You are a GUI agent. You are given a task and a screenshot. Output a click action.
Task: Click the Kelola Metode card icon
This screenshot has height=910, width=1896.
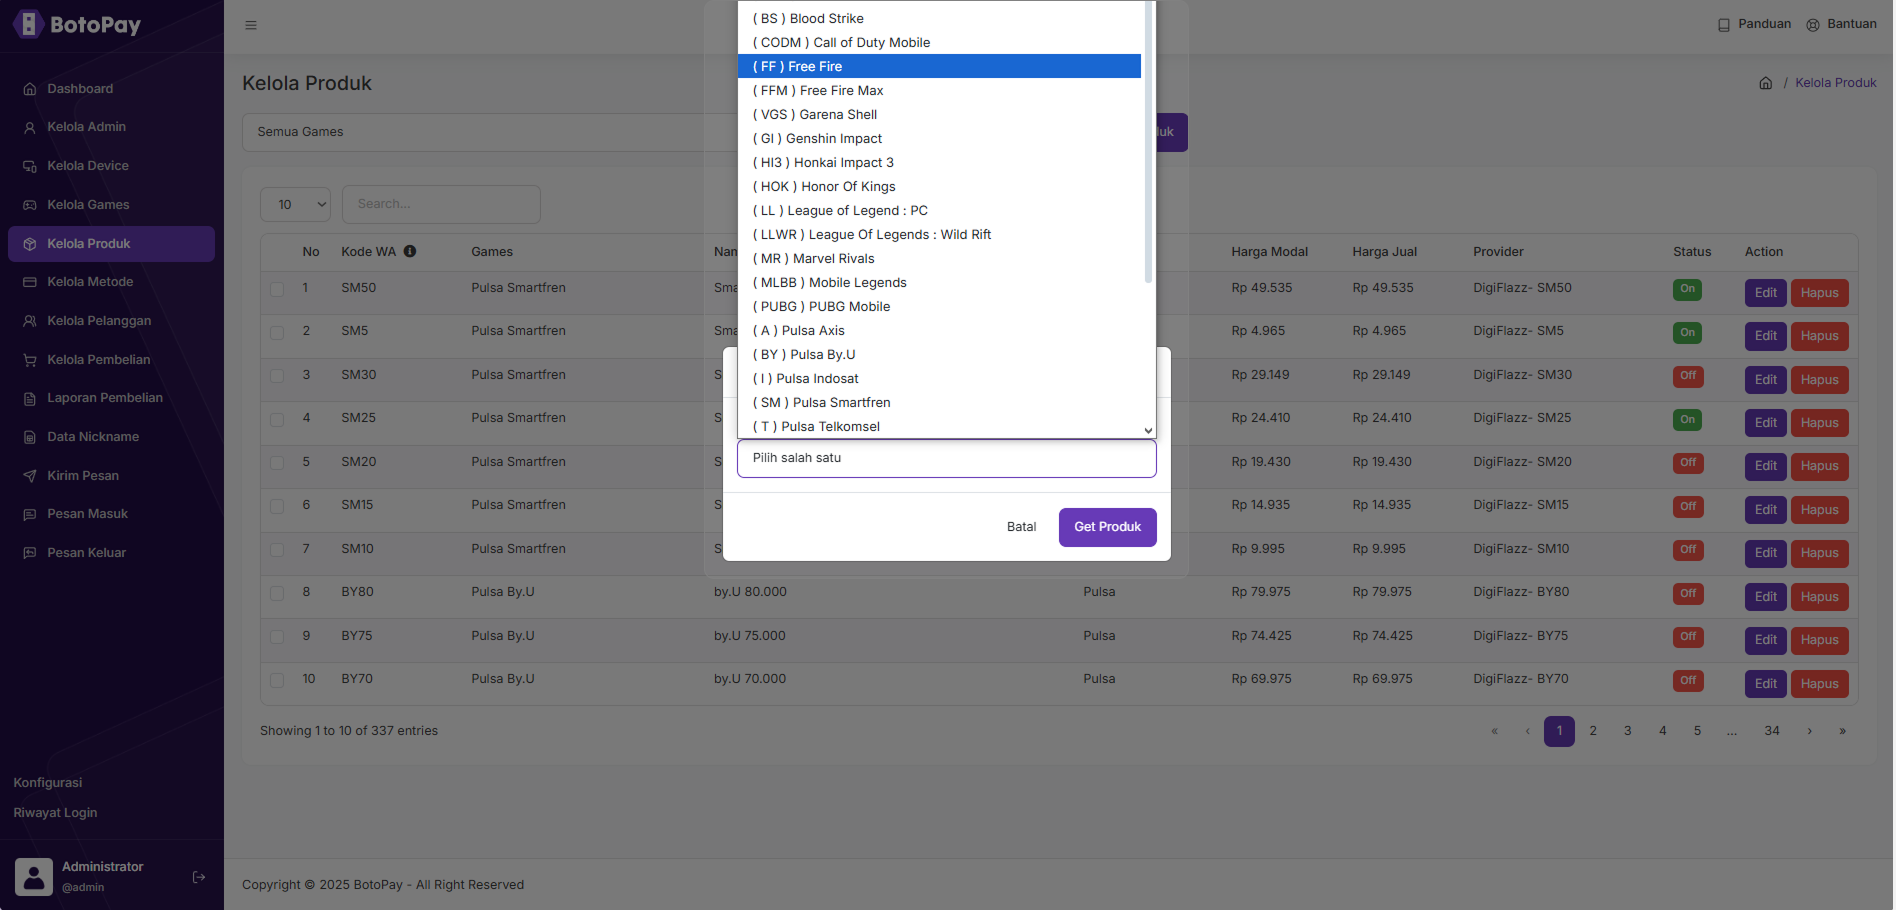(x=30, y=282)
